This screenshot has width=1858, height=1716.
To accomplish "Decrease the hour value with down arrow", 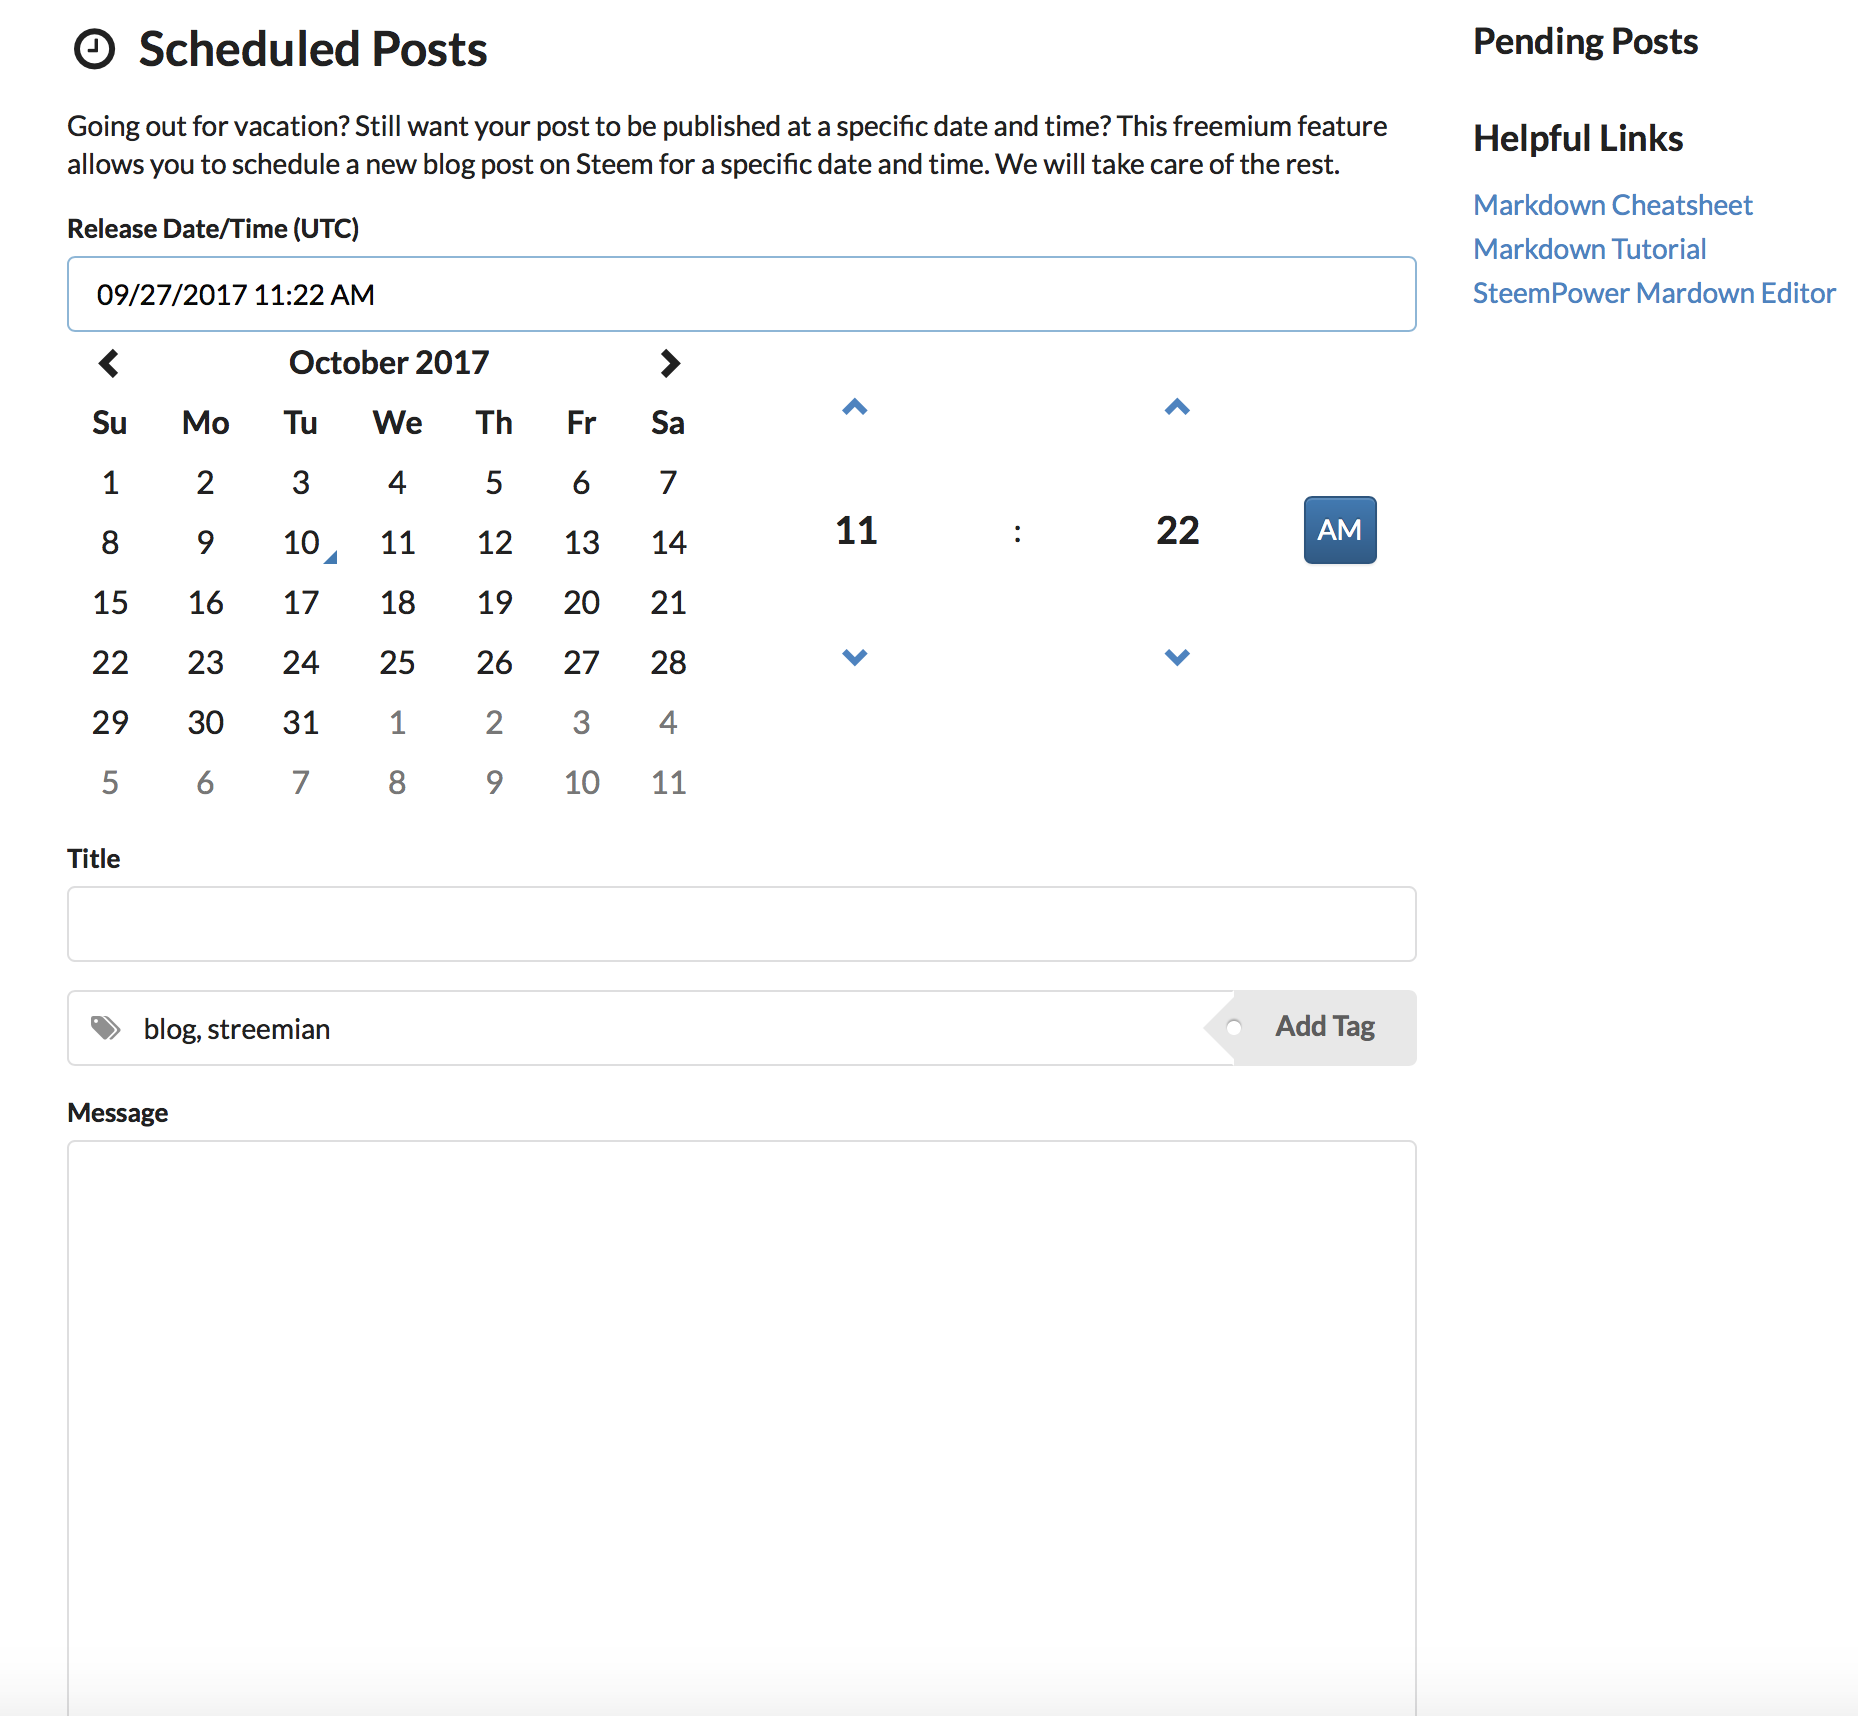I will pyautogui.click(x=855, y=657).
